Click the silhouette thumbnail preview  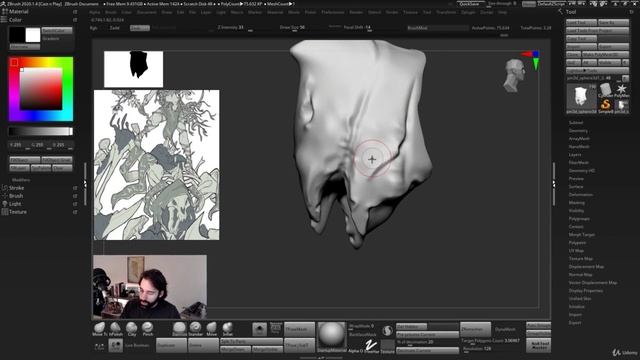133,69
